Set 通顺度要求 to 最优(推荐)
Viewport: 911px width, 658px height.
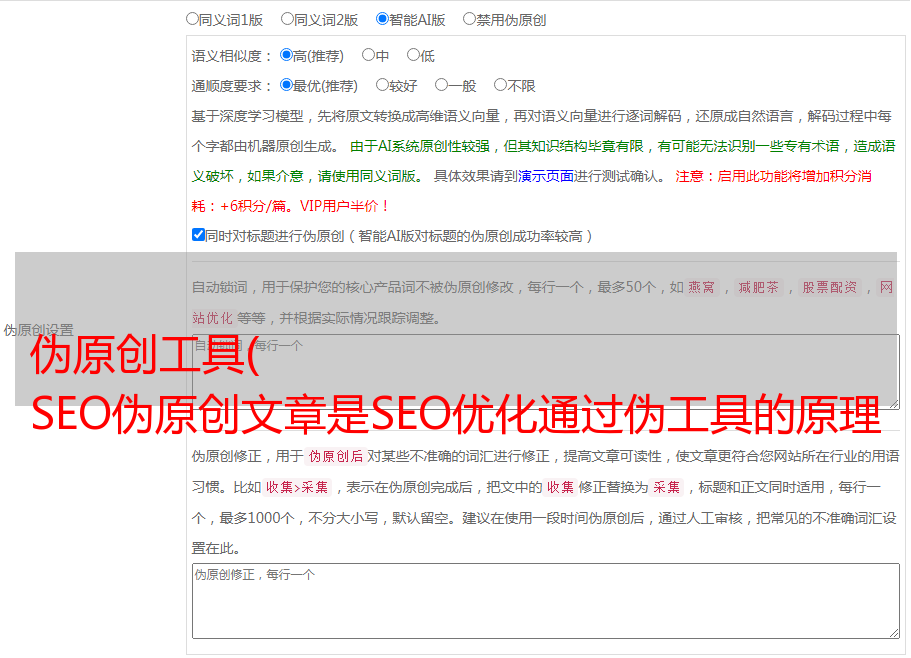286,85
